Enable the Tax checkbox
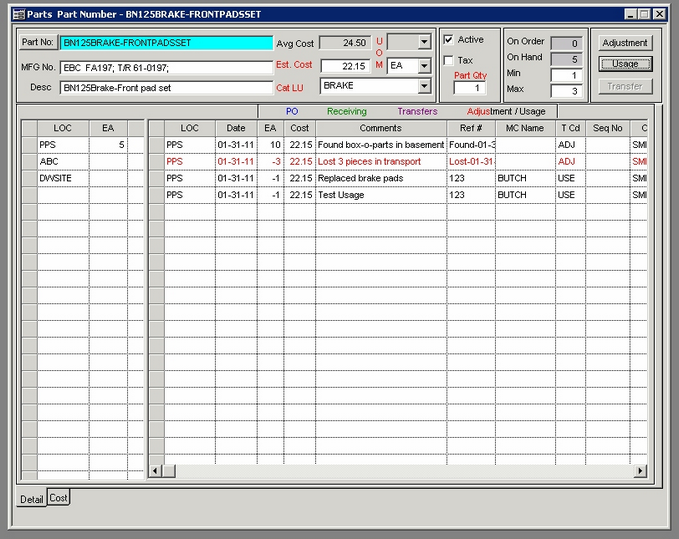679x539 pixels. coord(449,60)
